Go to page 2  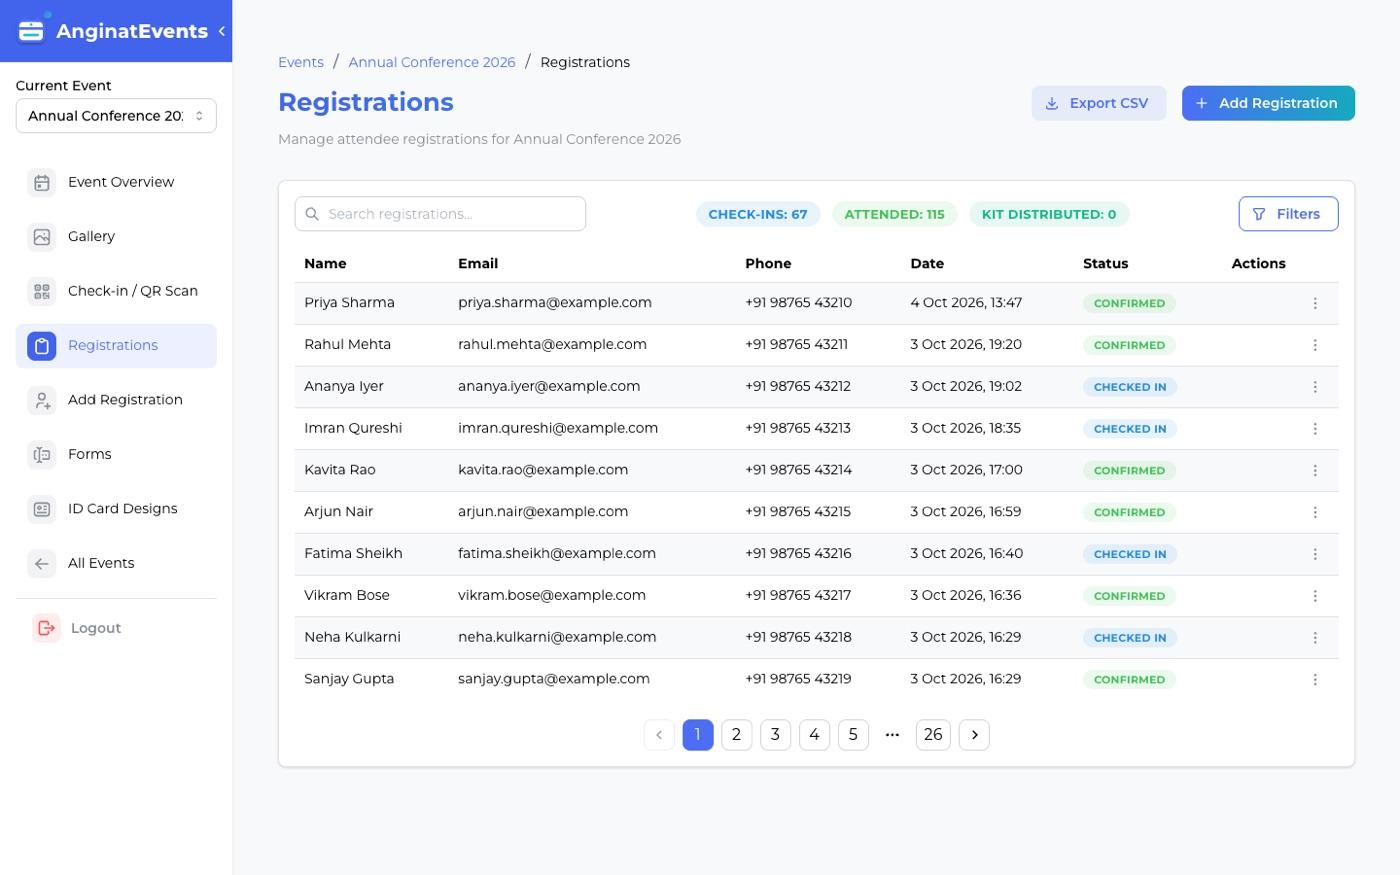pyautogui.click(x=737, y=735)
